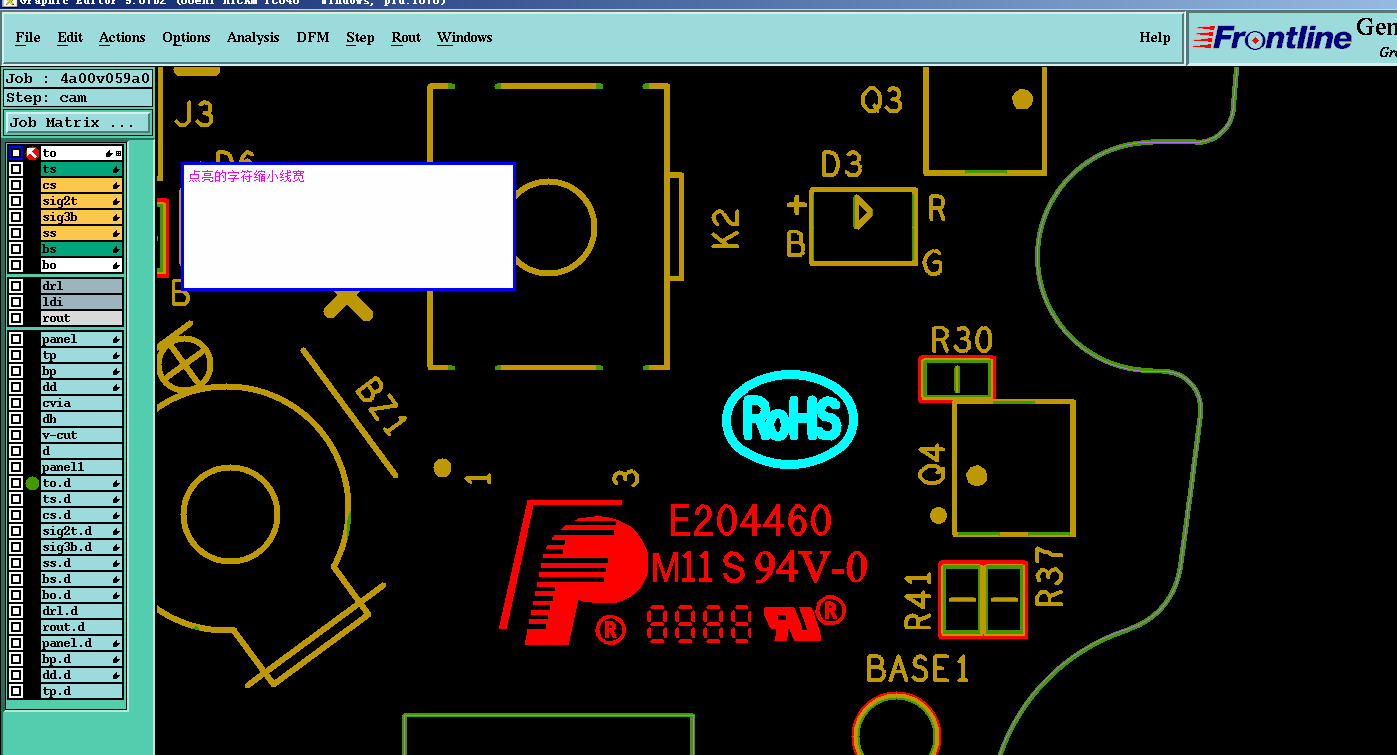Select the rout.d layer name

pyautogui.click(x=81, y=627)
